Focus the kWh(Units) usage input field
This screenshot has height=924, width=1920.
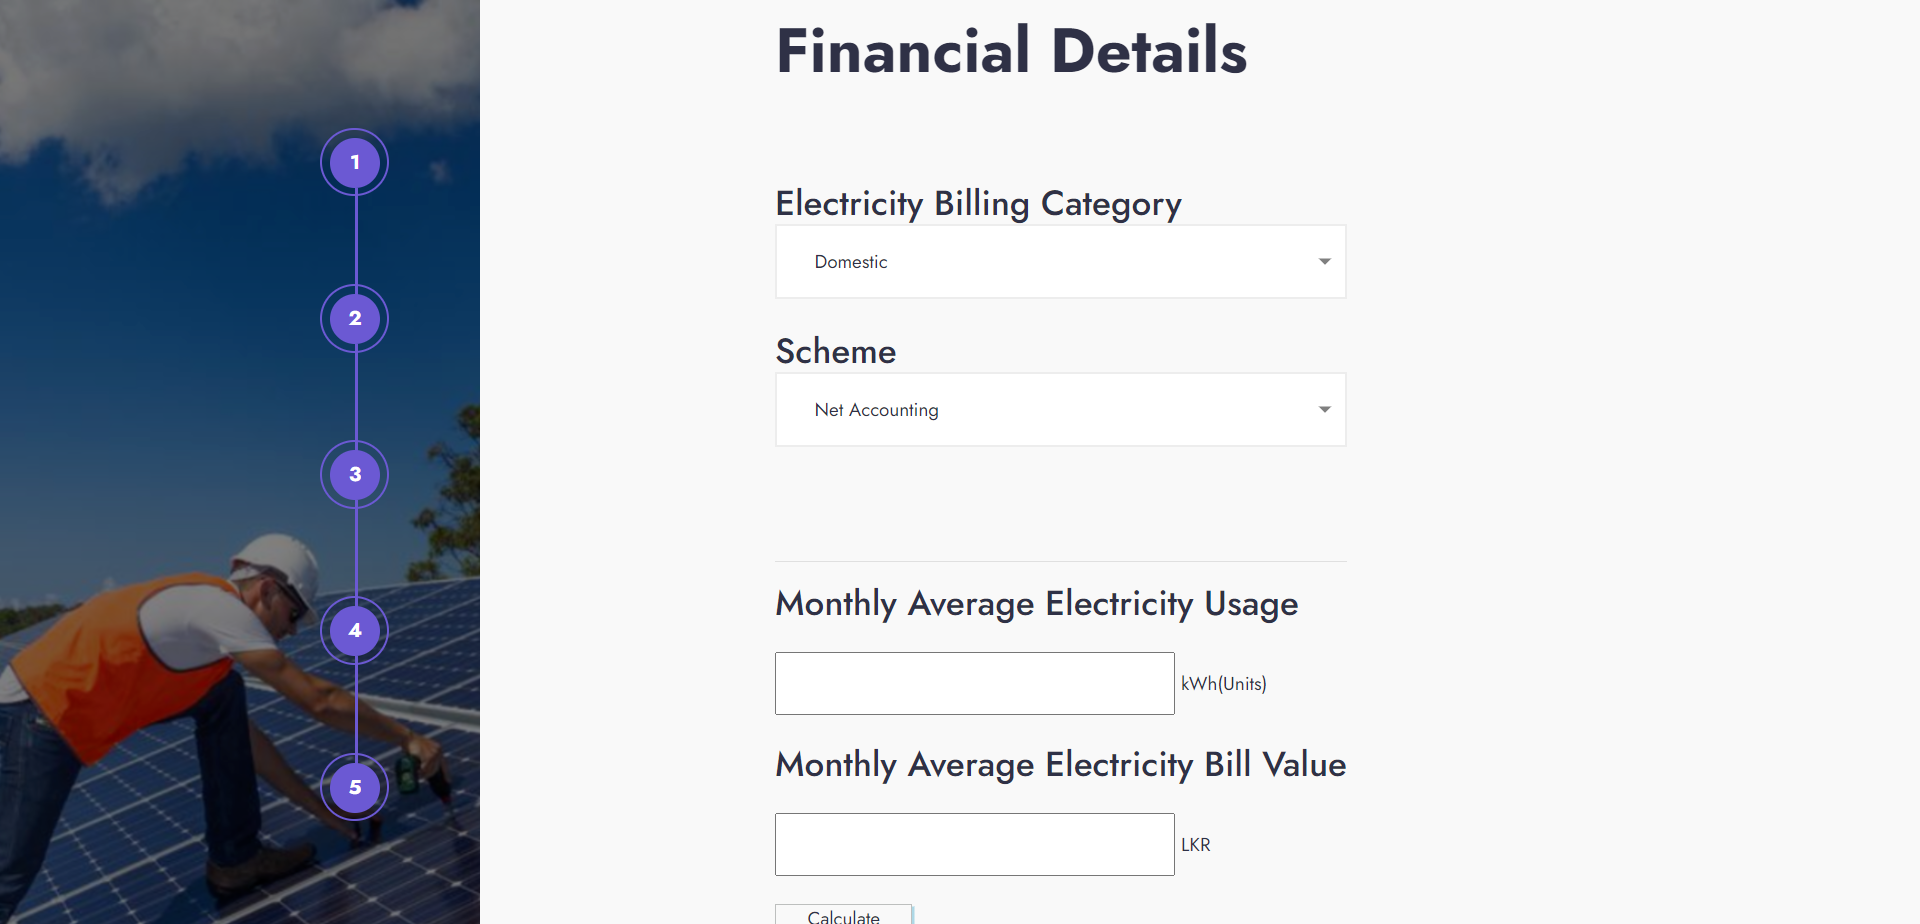tap(975, 683)
